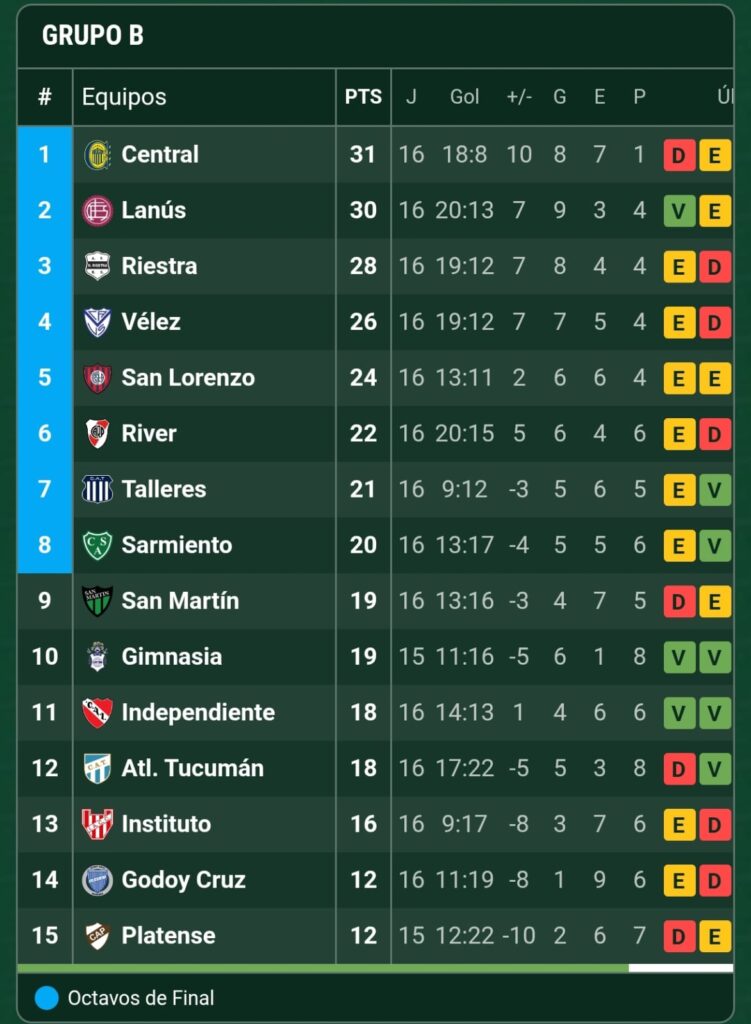The height and width of the screenshot is (1024, 751).
Task: Click the Vélez club crest
Action: (x=97, y=322)
